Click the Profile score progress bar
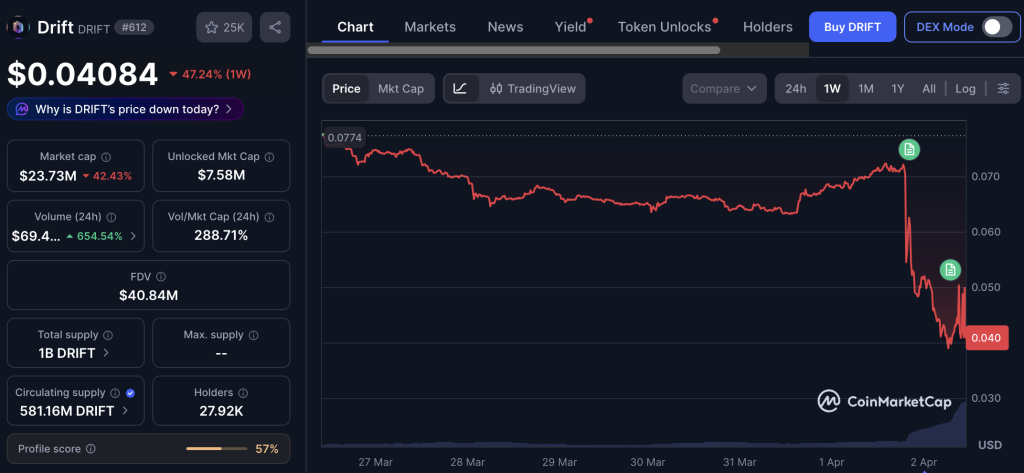This screenshot has width=1024, height=473. tap(216, 449)
